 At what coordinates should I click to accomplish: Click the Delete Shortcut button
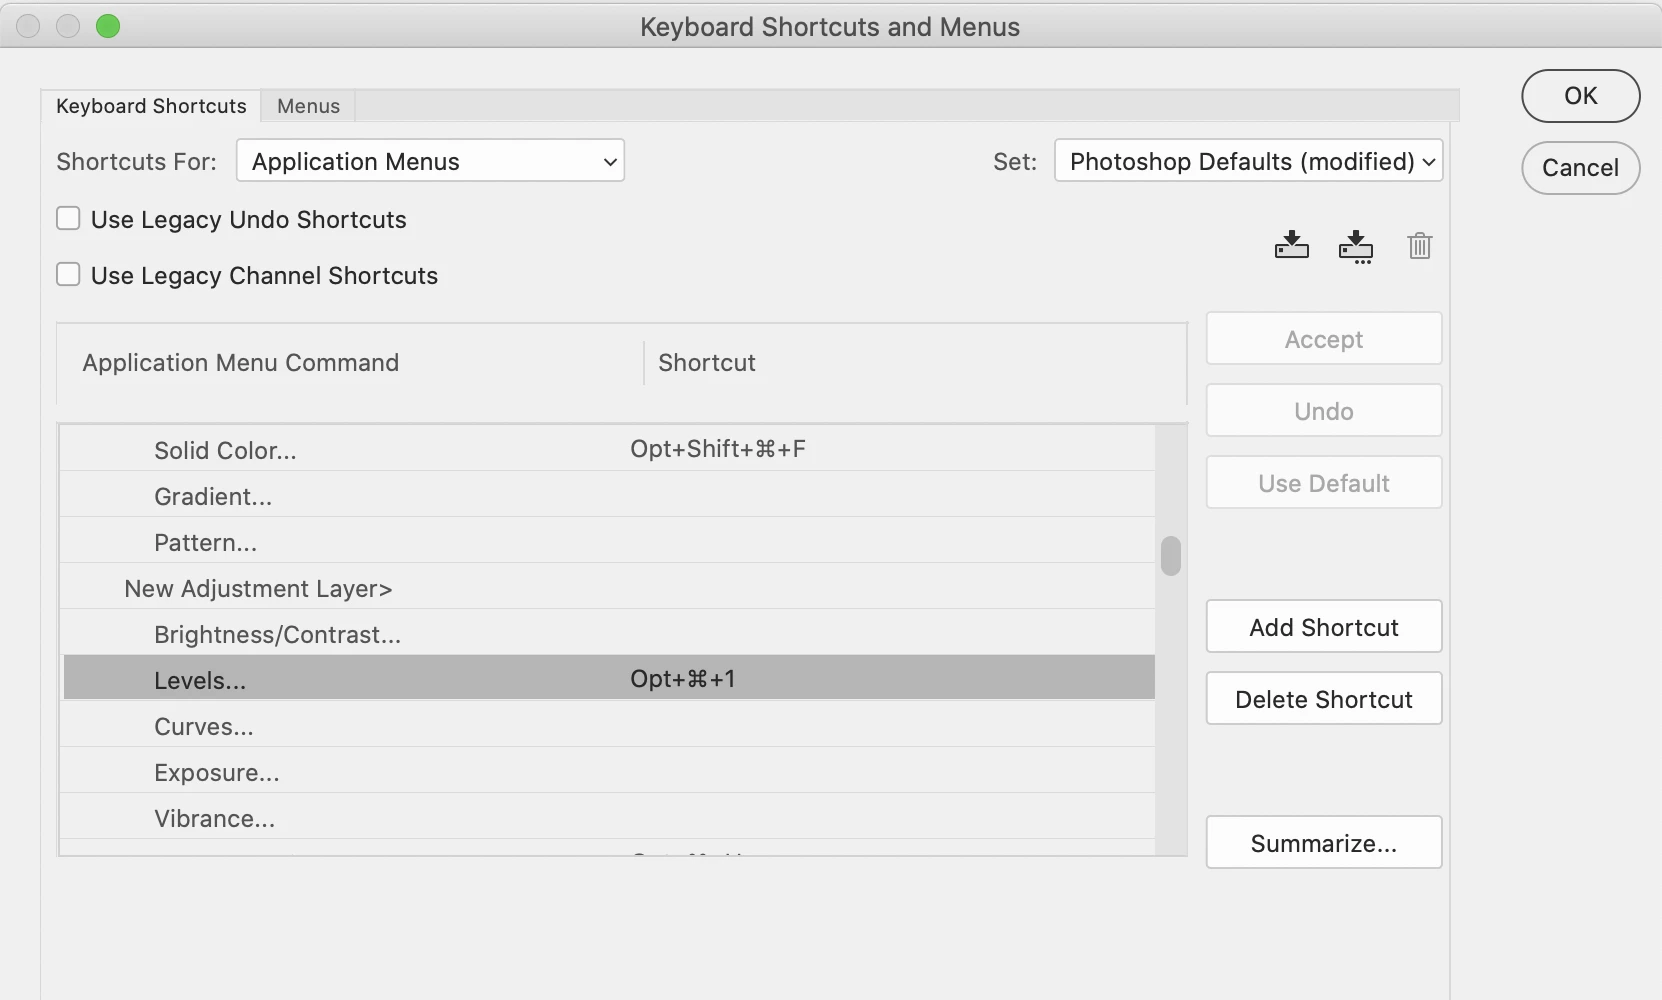(1323, 699)
